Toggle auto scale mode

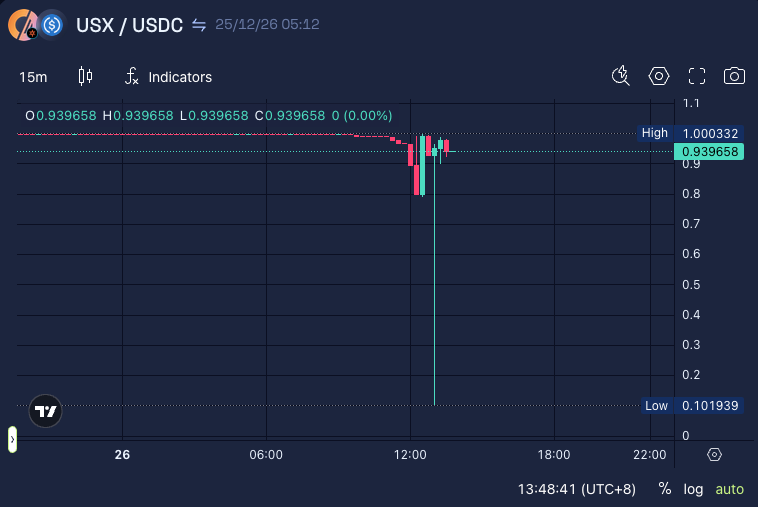pyautogui.click(x=729, y=489)
